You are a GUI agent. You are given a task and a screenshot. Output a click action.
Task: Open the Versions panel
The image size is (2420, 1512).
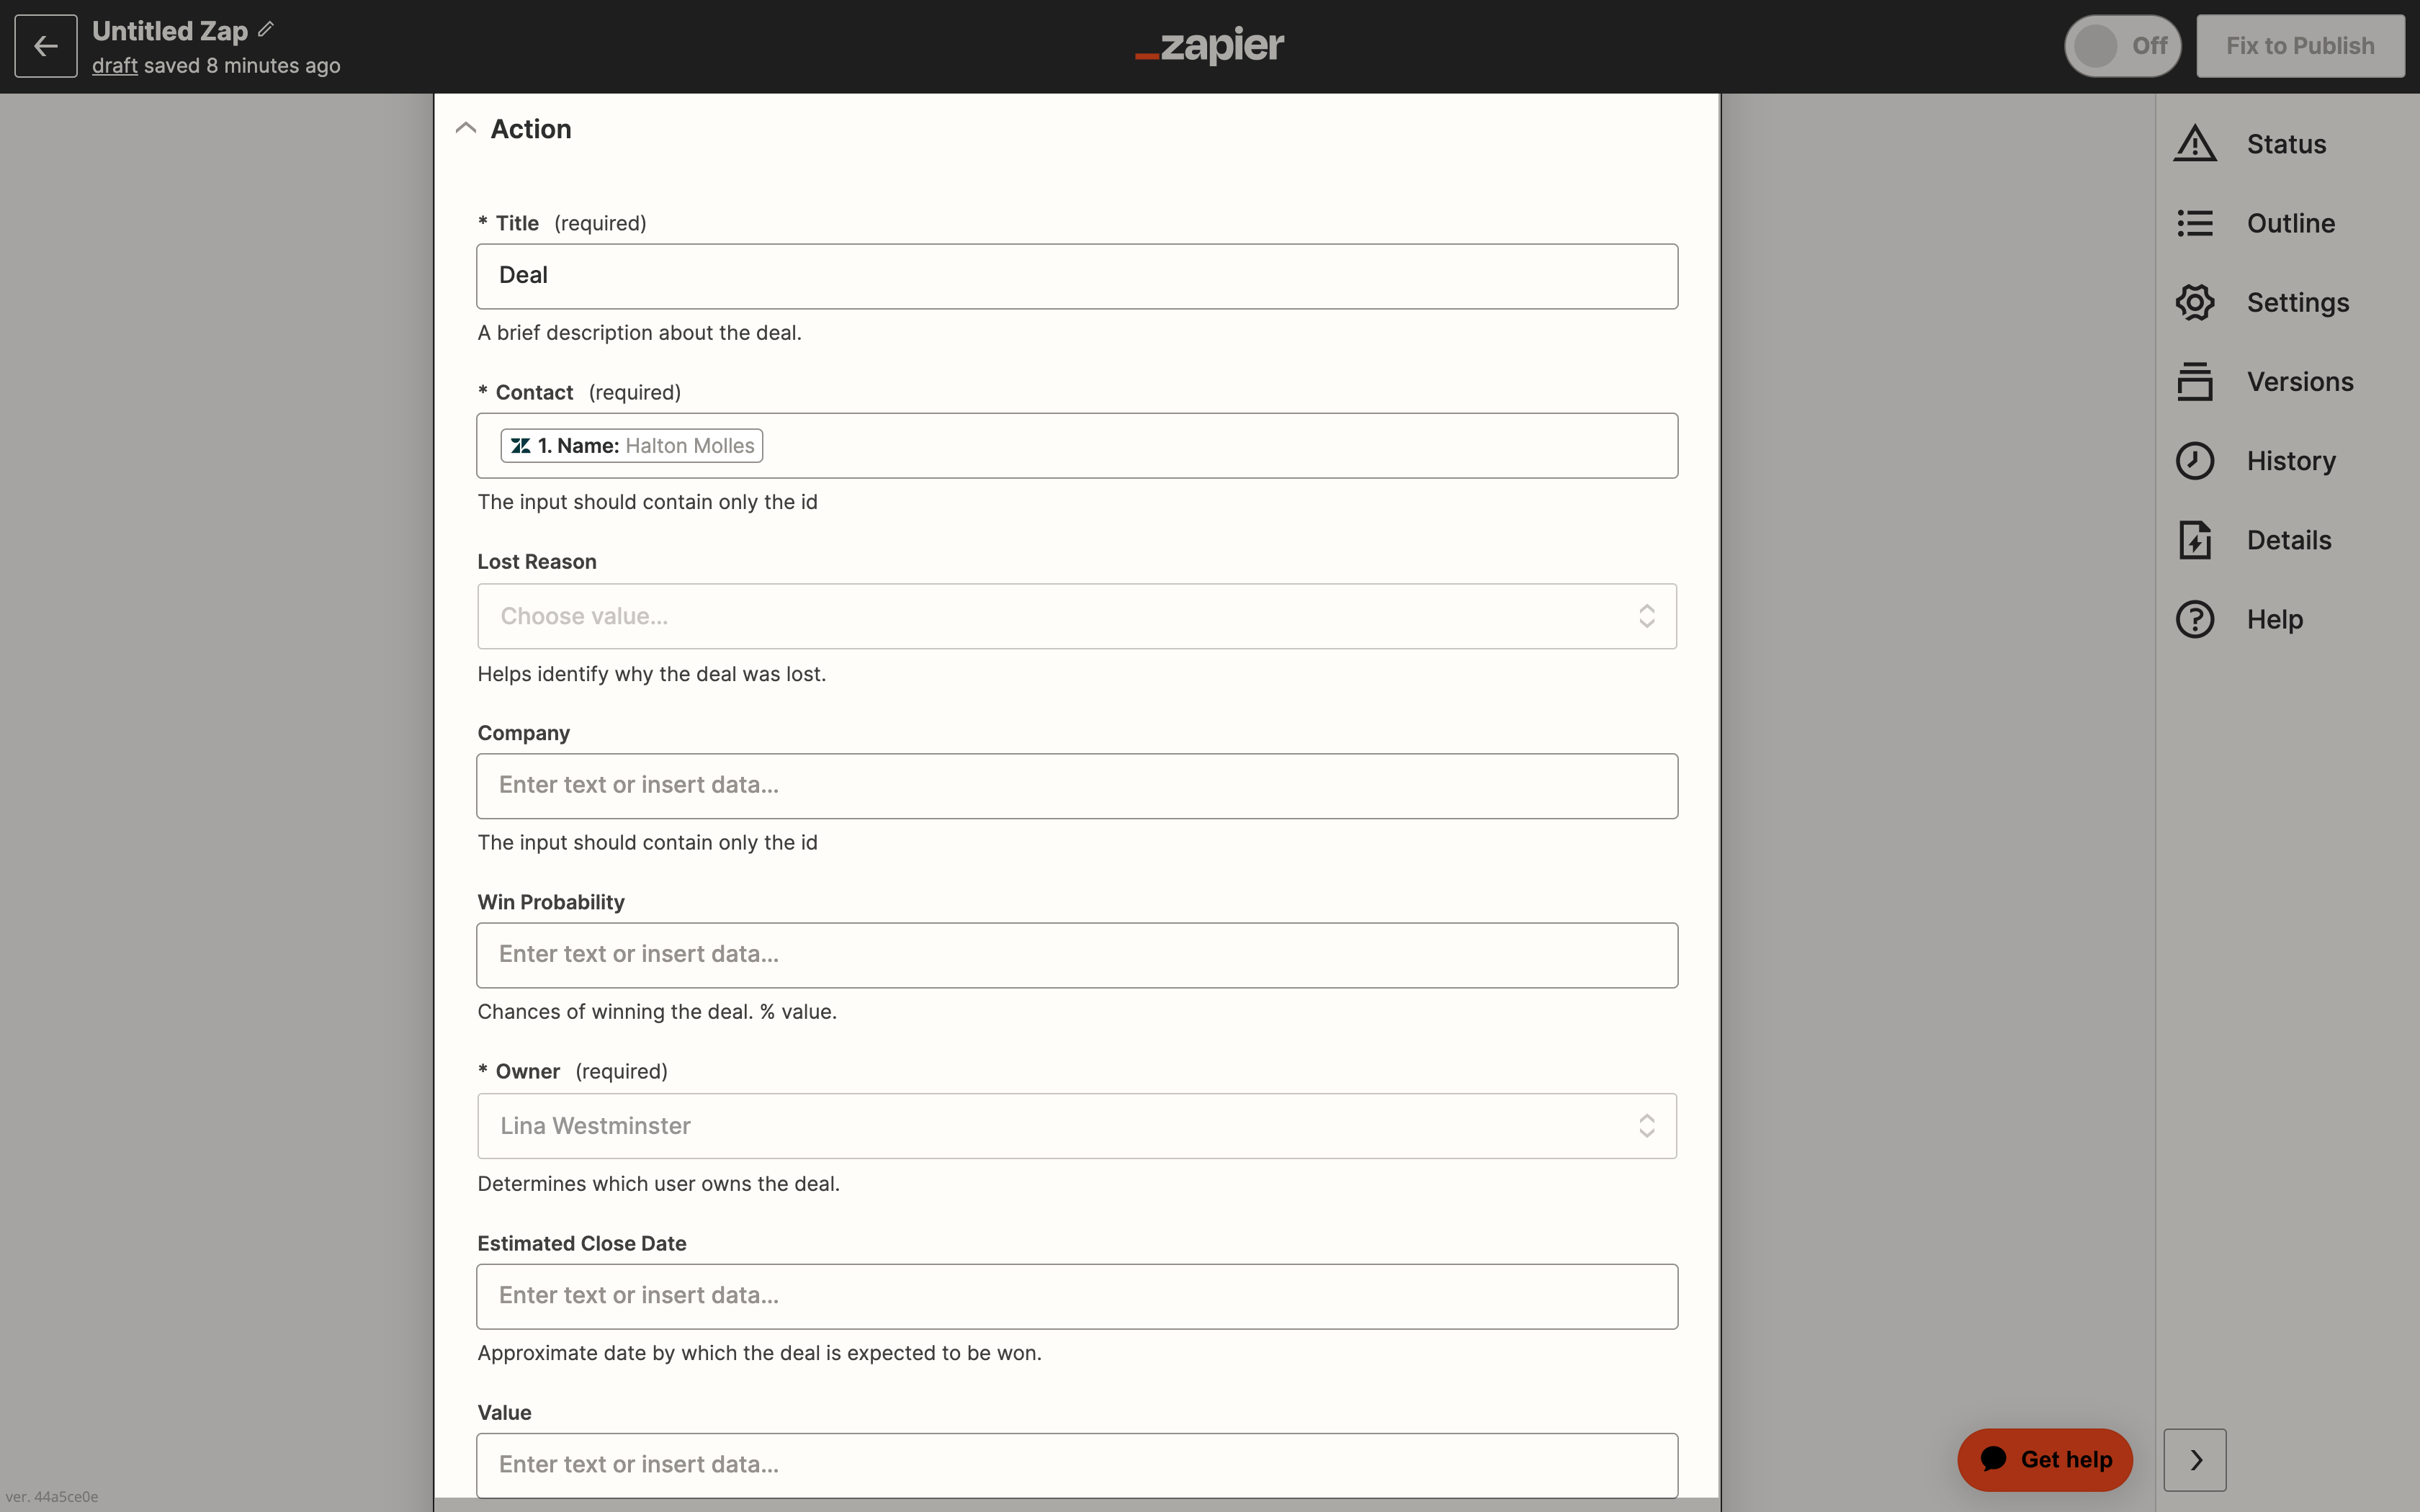[2300, 381]
